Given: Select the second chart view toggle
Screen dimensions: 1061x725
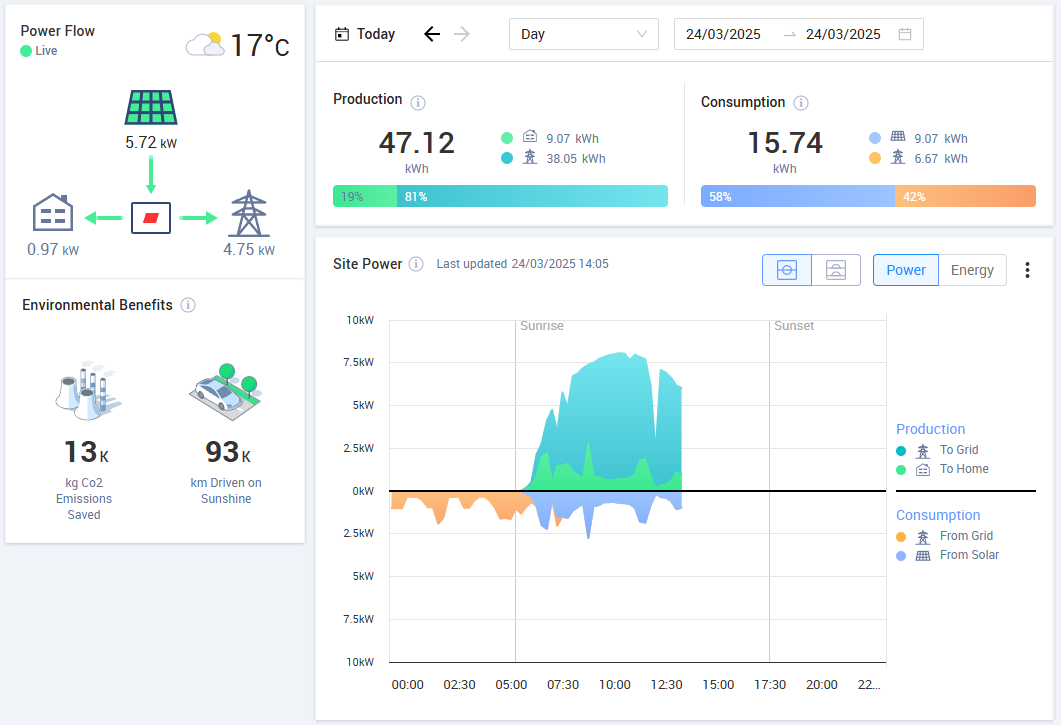Looking at the screenshot, I should pos(836,270).
